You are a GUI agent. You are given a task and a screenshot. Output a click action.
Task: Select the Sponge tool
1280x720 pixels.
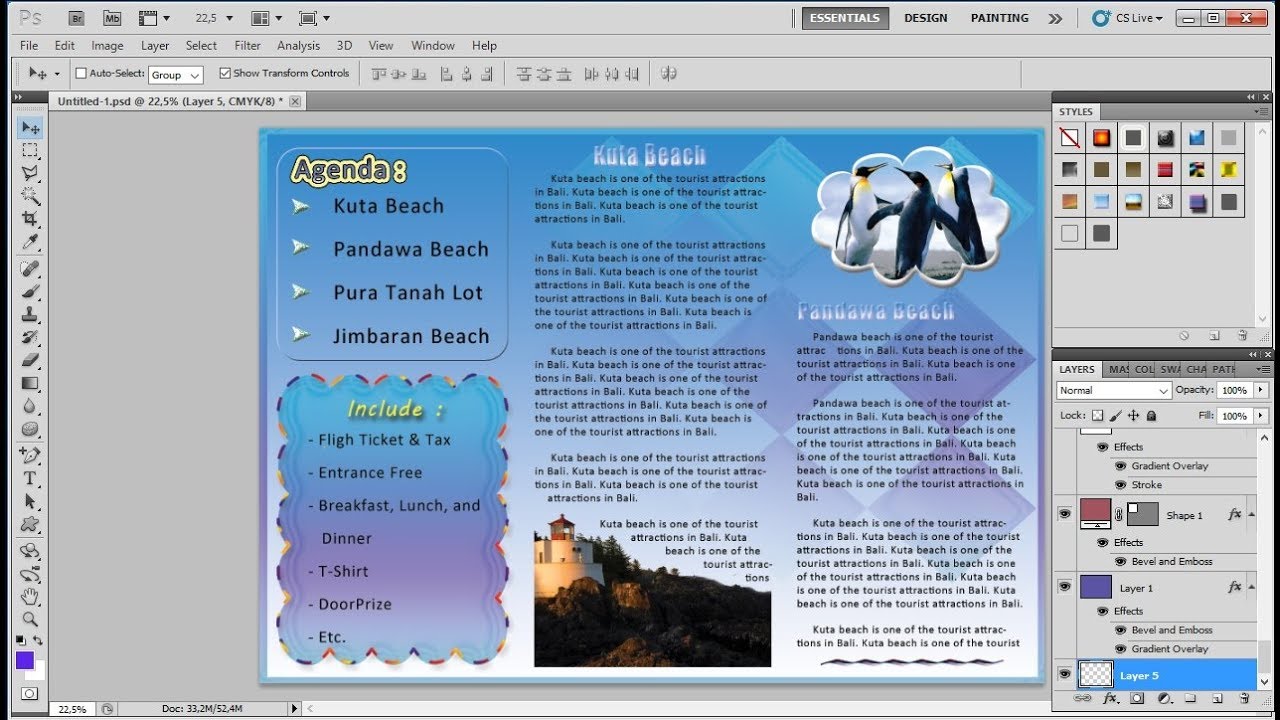(x=30, y=430)
